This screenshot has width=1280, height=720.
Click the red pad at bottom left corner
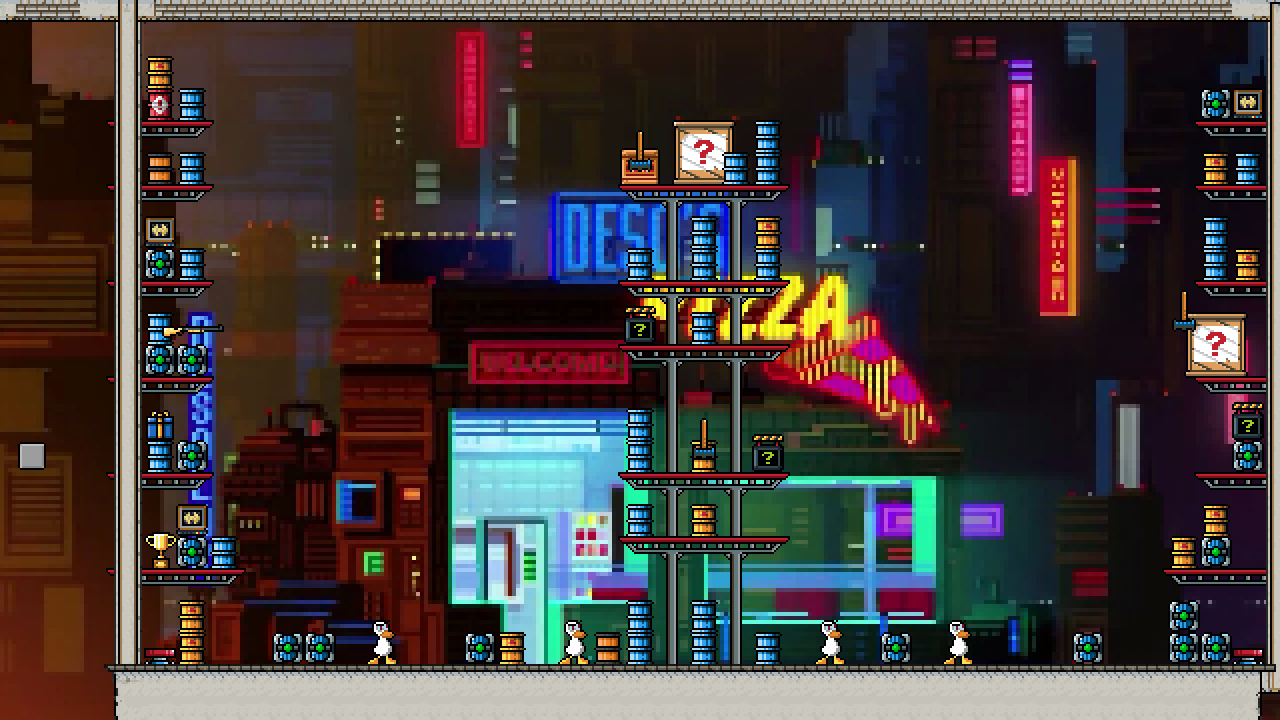(x=160, y=655)
